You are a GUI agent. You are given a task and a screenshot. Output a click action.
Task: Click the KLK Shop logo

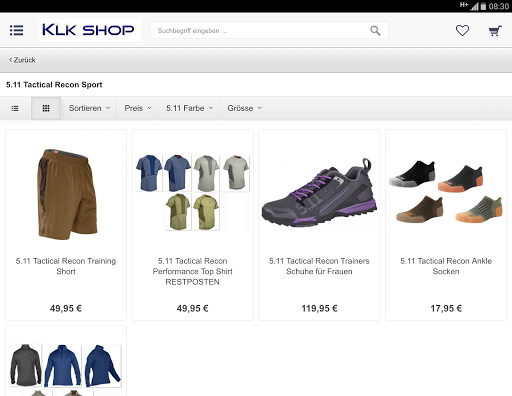click(90, 30)
